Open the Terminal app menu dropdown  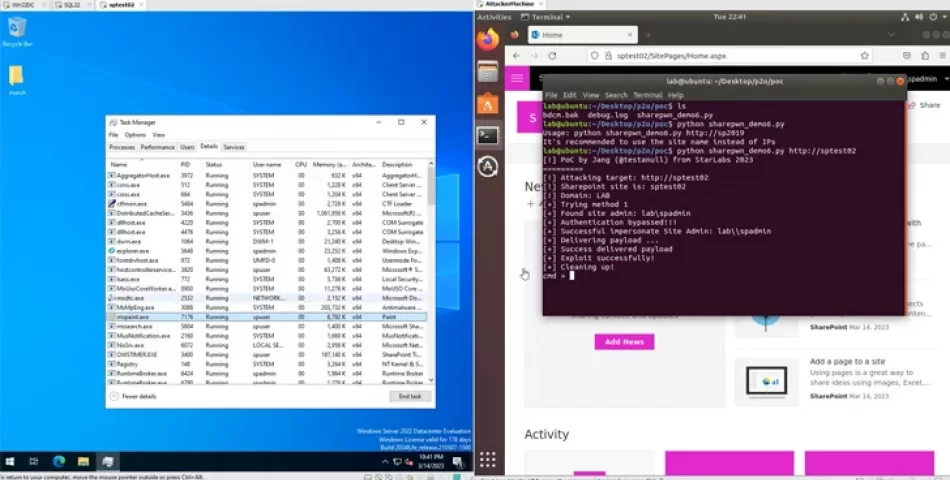[x=545, y=17]
